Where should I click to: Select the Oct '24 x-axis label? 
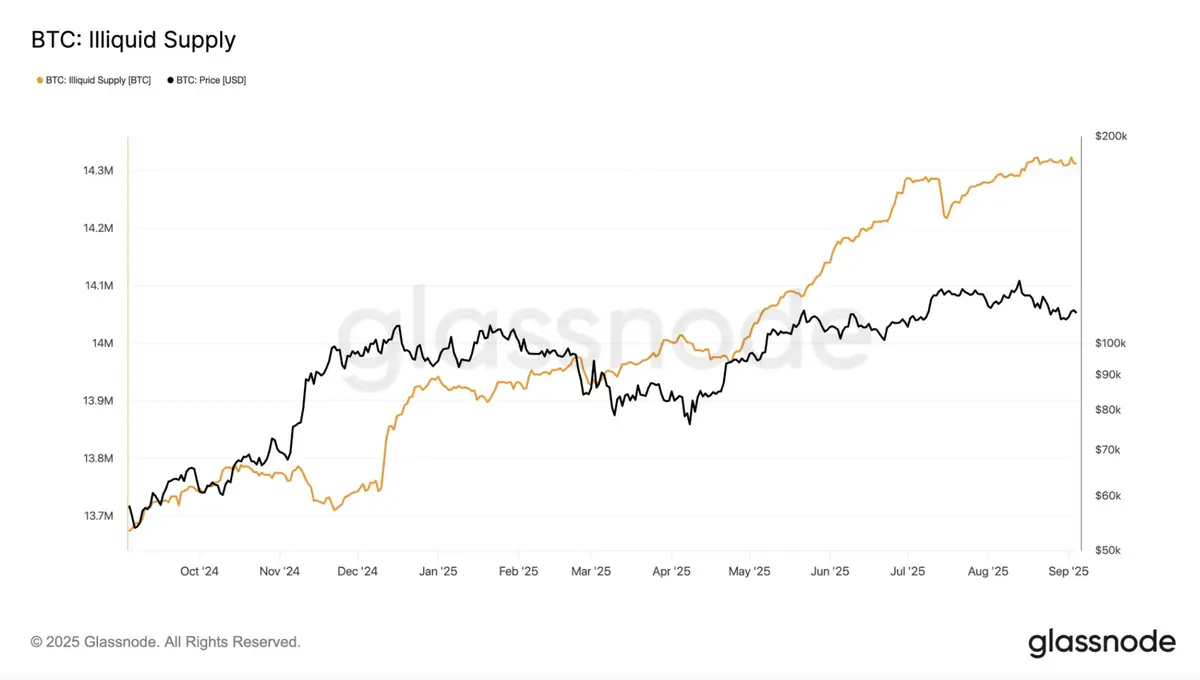[199, 572]
